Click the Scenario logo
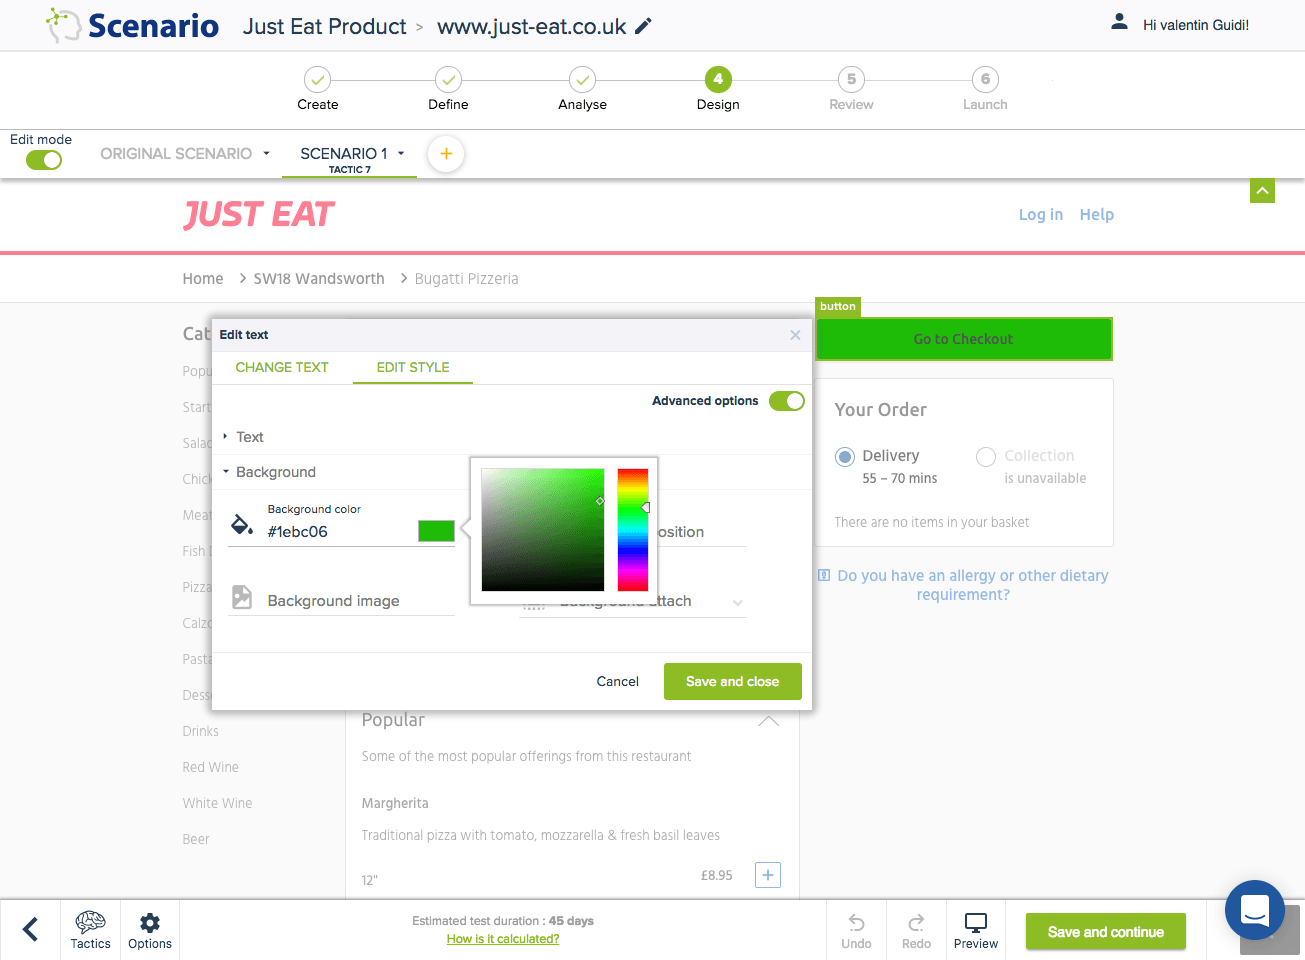 coord(133,26)
